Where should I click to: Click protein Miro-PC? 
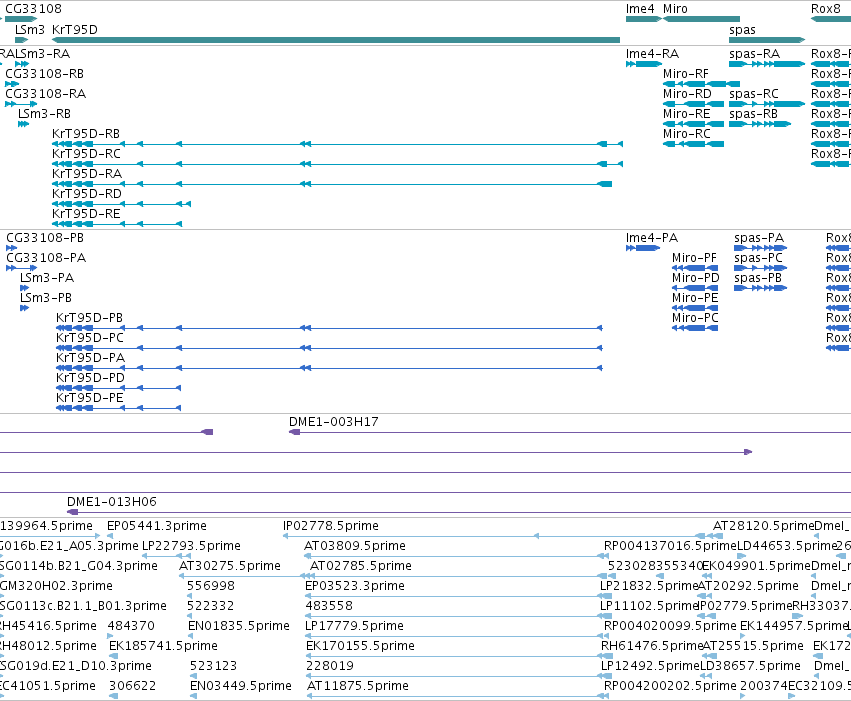695,328
